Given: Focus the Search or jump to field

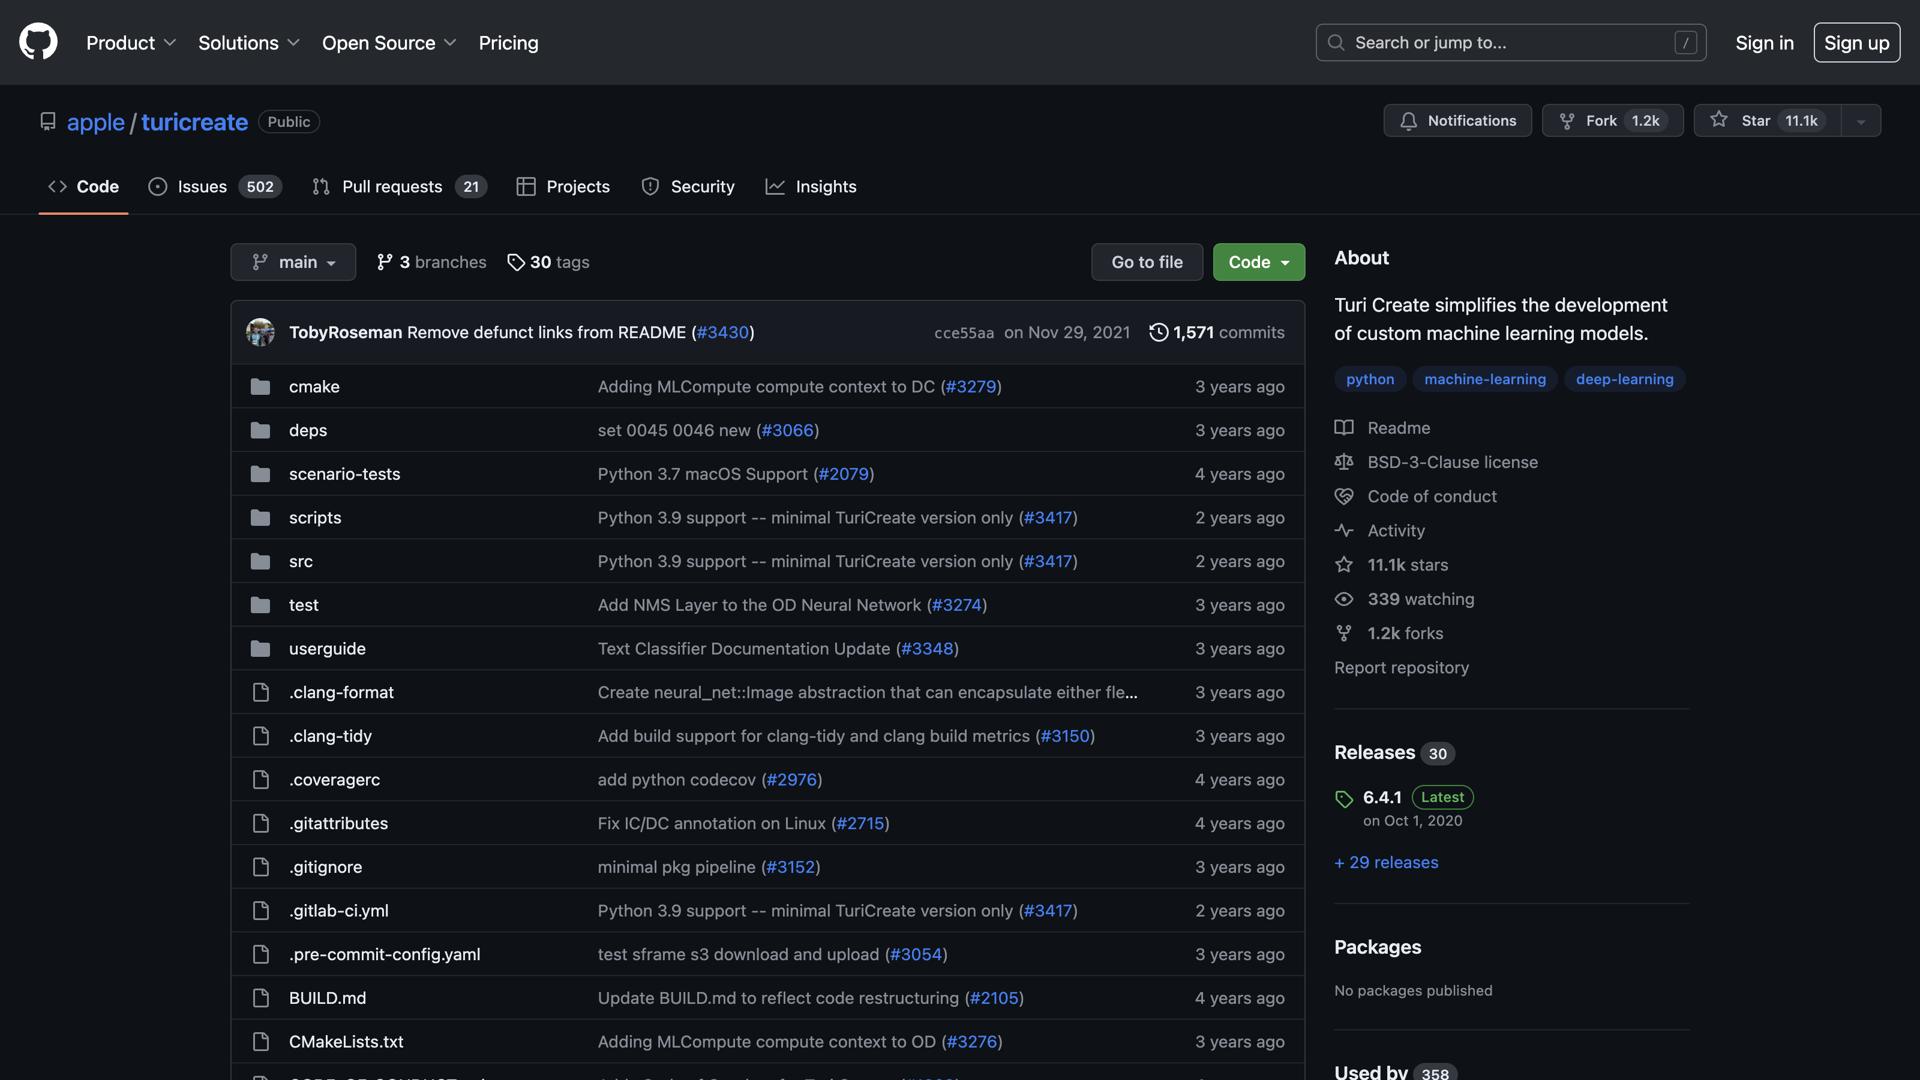Looking at the screenshot, I should coord(1510,43).
